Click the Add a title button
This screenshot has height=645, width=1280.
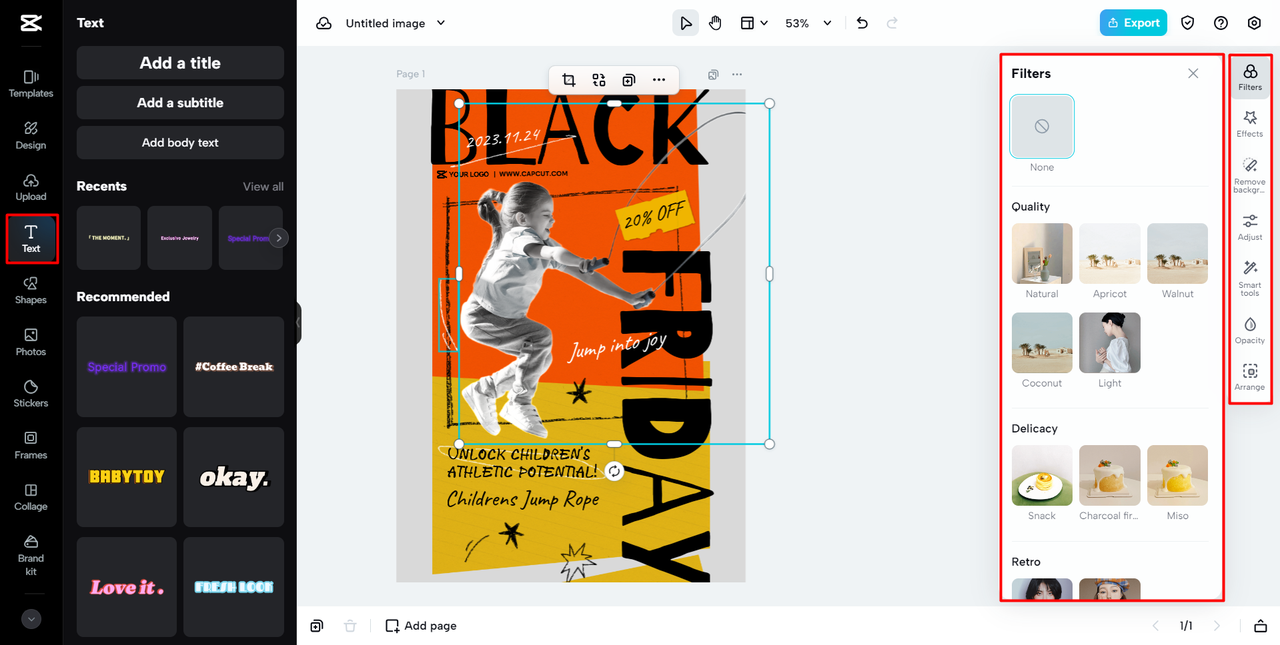tap(180, 63)
